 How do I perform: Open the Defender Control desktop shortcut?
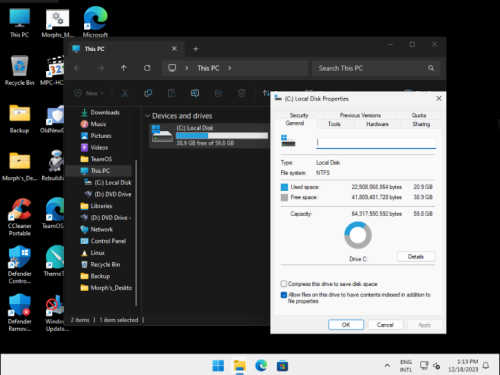[x=19, y=265]
